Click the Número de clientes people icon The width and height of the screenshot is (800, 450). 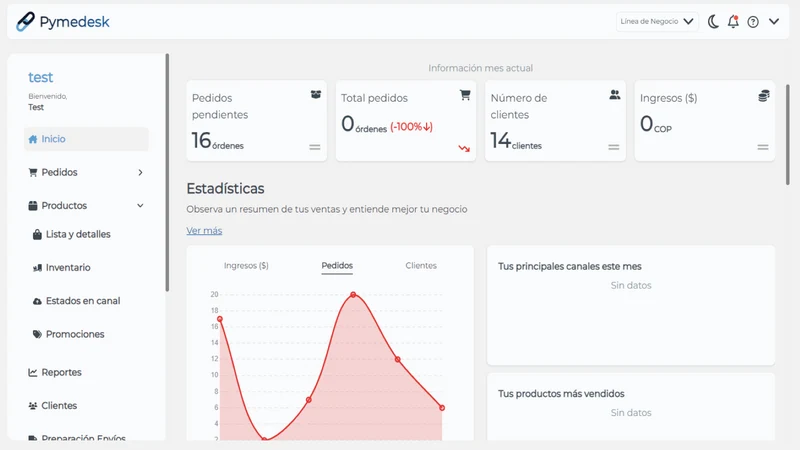pyautogui.click(x=615, y=94)
